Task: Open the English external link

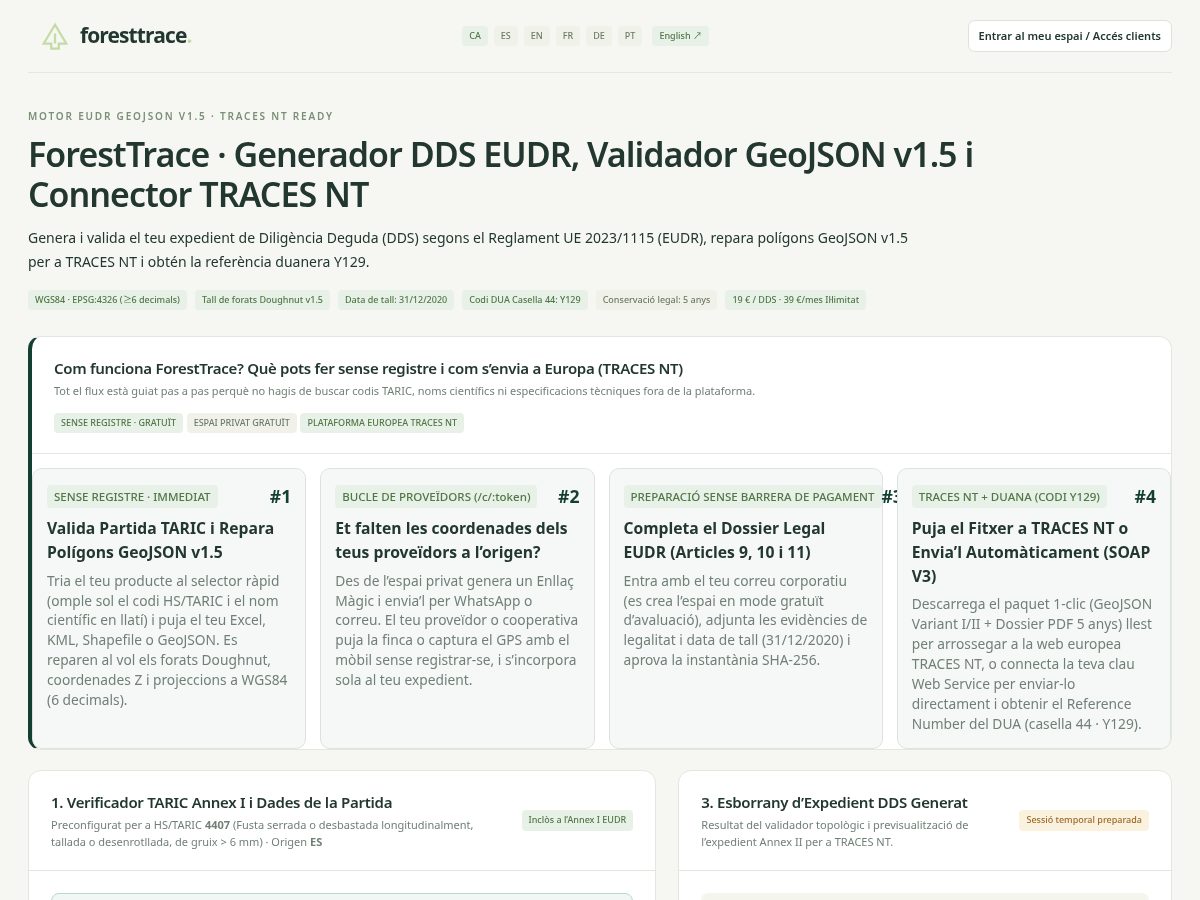Action: click(680, 36)
